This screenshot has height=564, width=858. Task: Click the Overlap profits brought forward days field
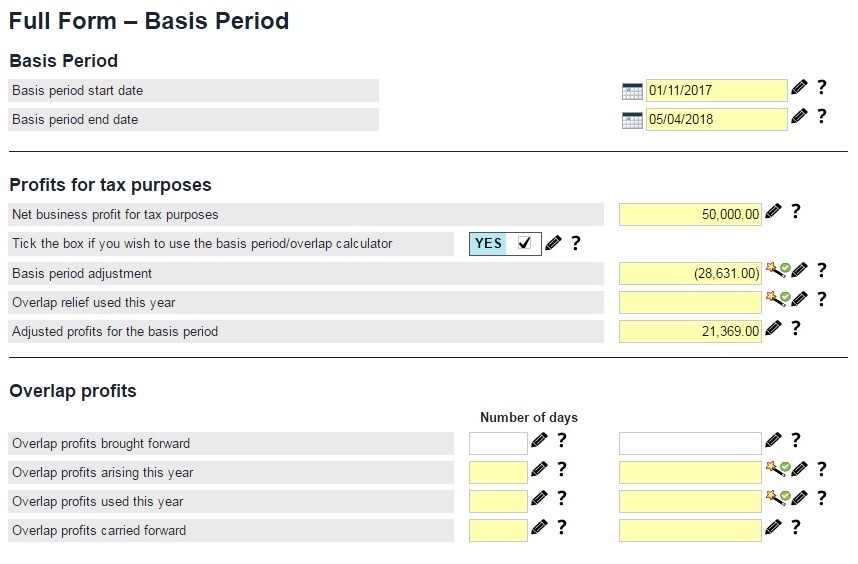(x=498, y=443)
